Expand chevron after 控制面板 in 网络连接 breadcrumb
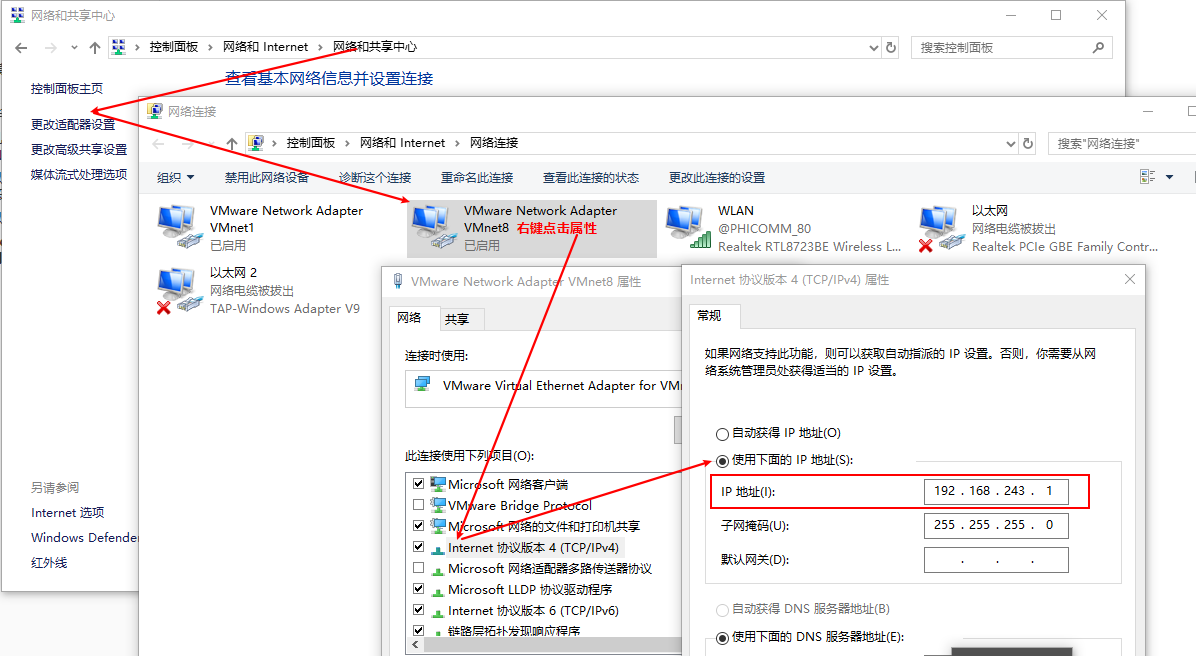1196x656 pixels. click(x=347, y=143)
